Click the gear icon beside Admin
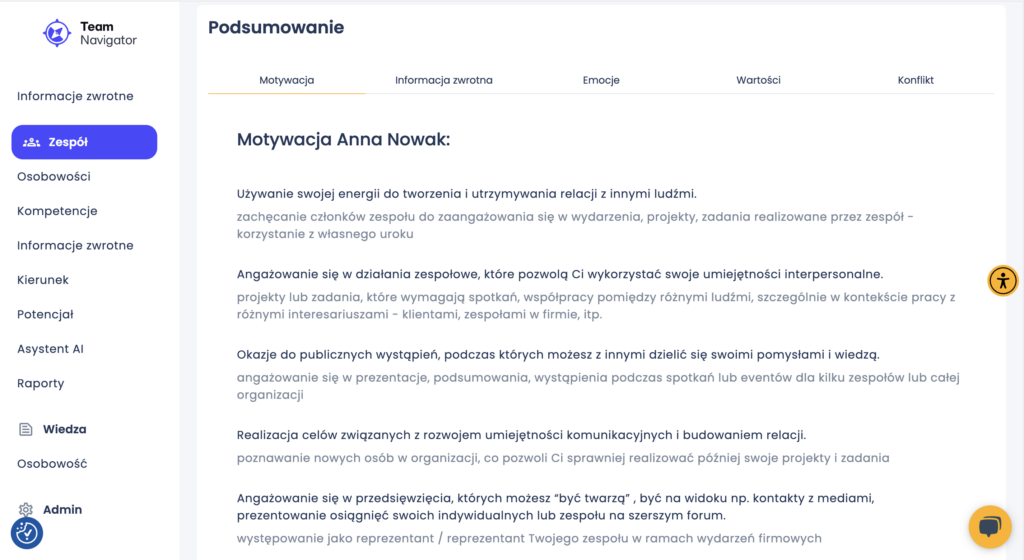 (26, 510)
